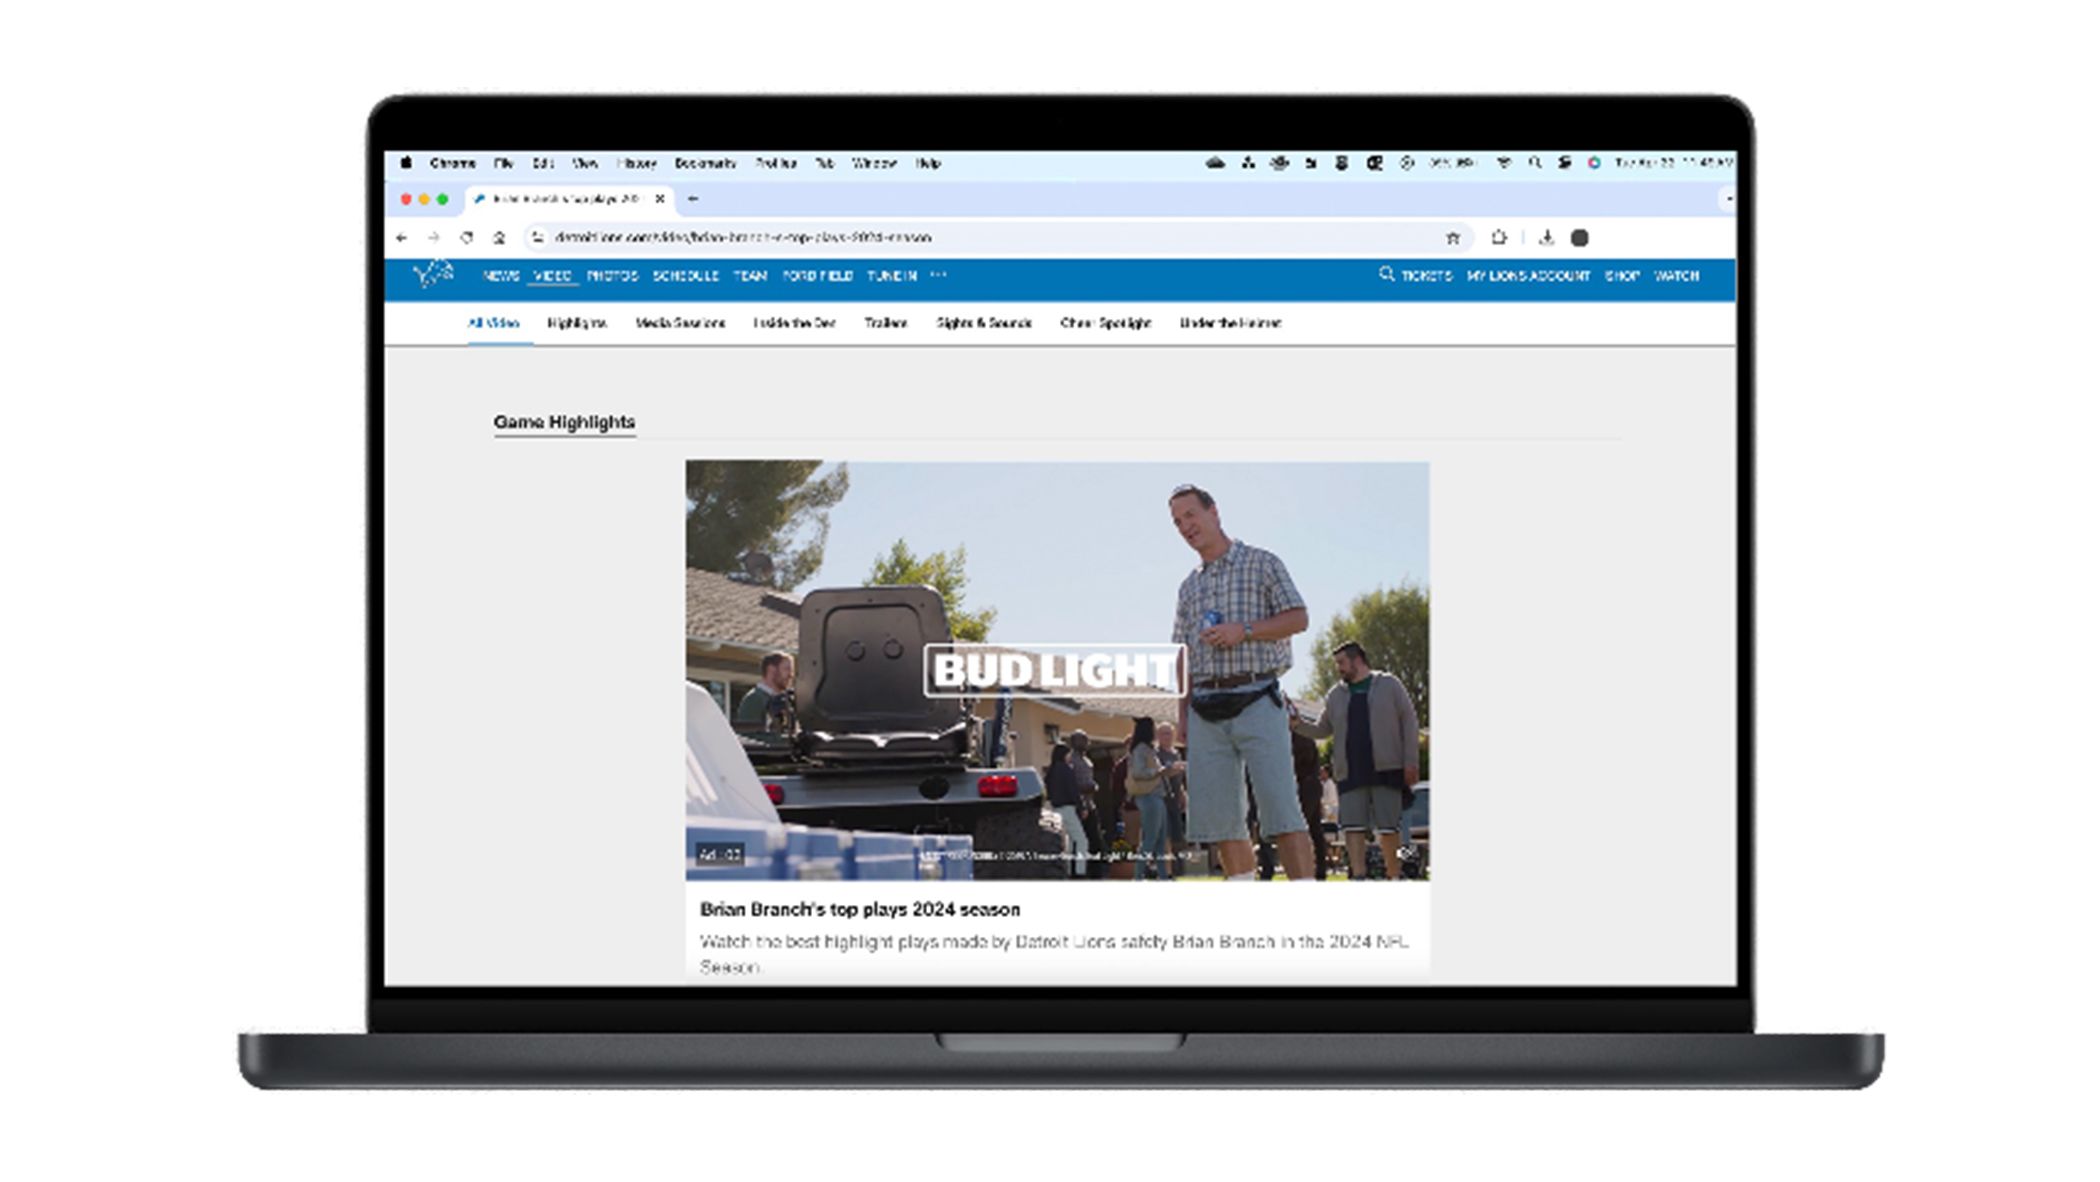
Task: Open Spotlight search in the menu bar
Action: 1535,163
